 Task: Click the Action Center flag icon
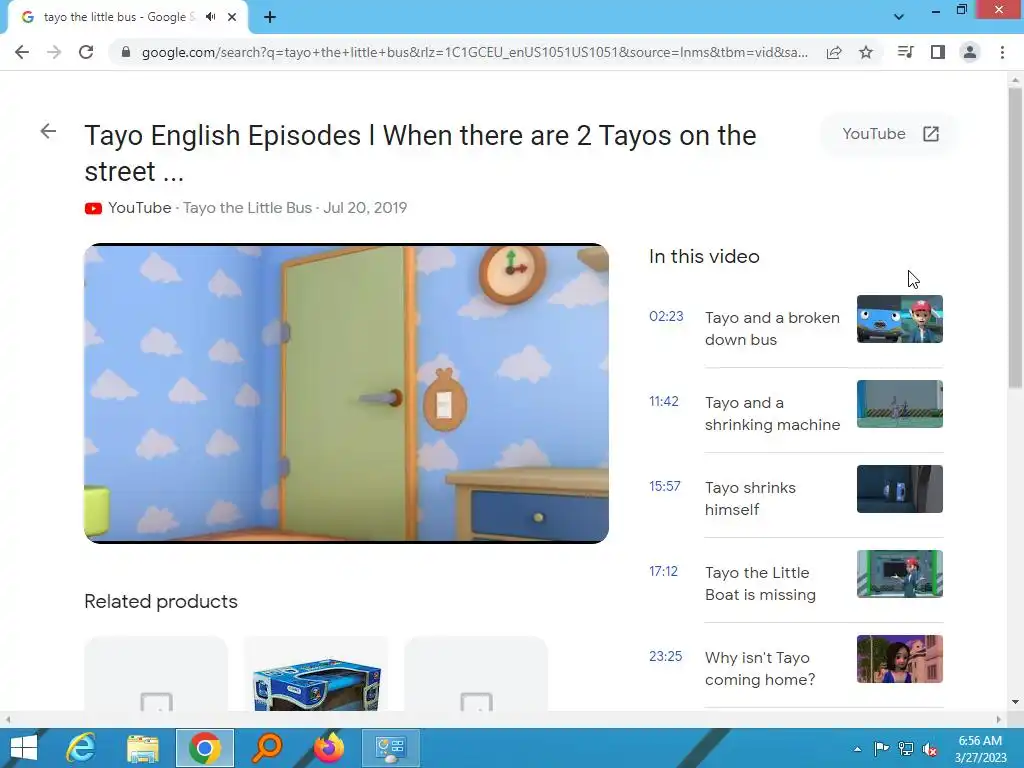pyautogui.click(x=881, y=749)
